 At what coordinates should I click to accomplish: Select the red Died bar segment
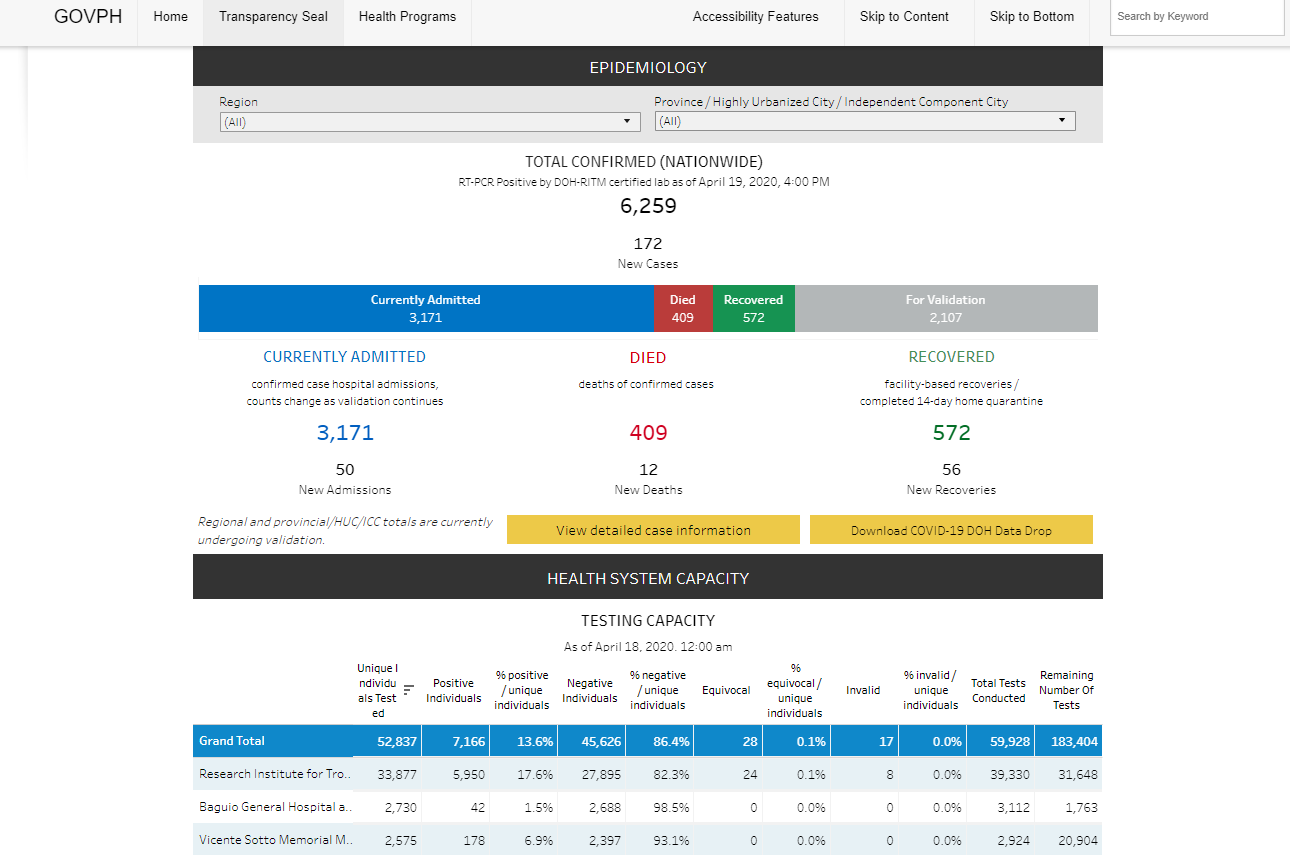(683, 309)
